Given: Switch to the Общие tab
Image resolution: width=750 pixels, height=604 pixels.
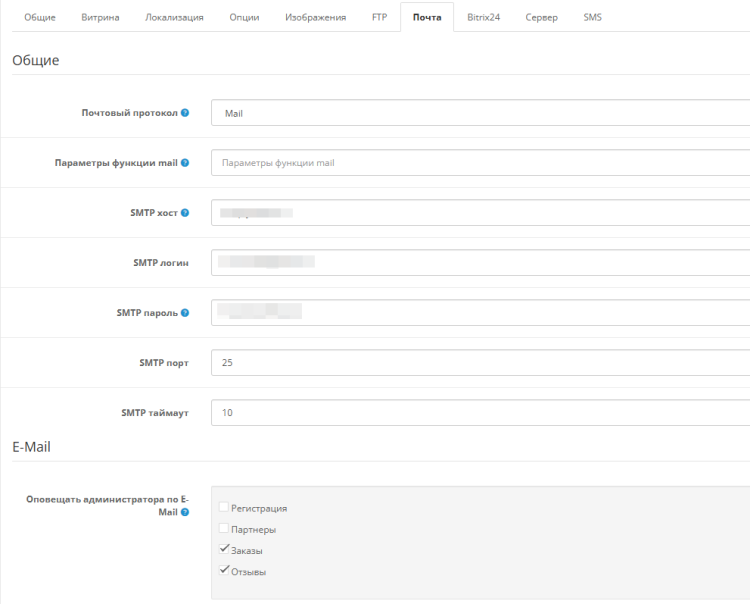Looking at the screenshot, I should tap(40, 17).
